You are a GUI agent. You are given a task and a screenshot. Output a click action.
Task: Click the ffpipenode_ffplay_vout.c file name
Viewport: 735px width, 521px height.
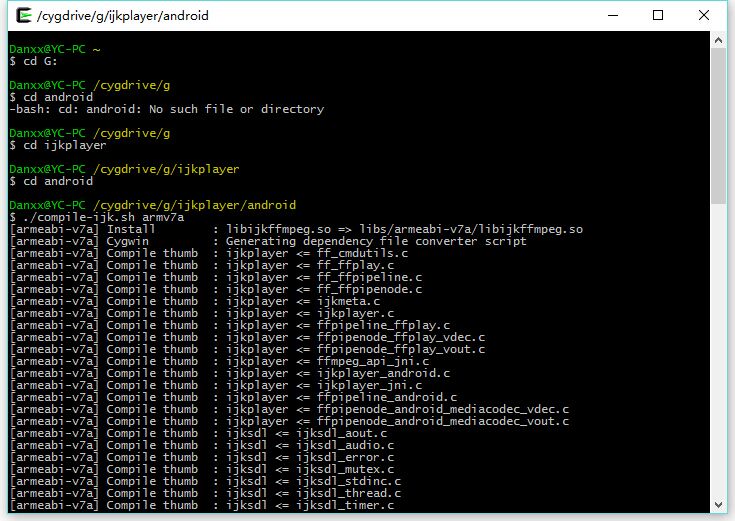401,349
